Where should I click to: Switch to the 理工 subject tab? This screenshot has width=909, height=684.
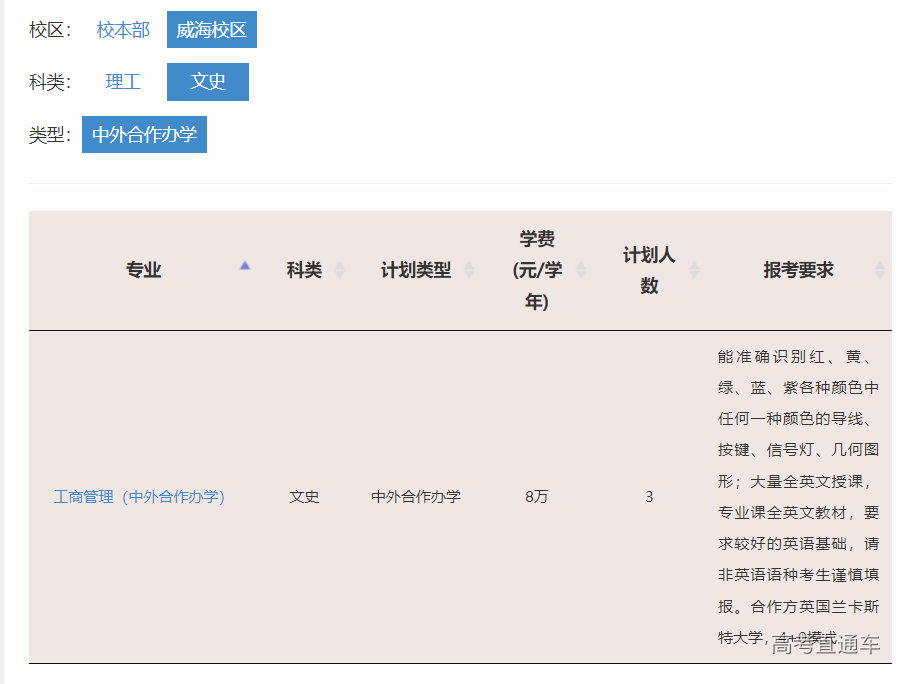123,81
